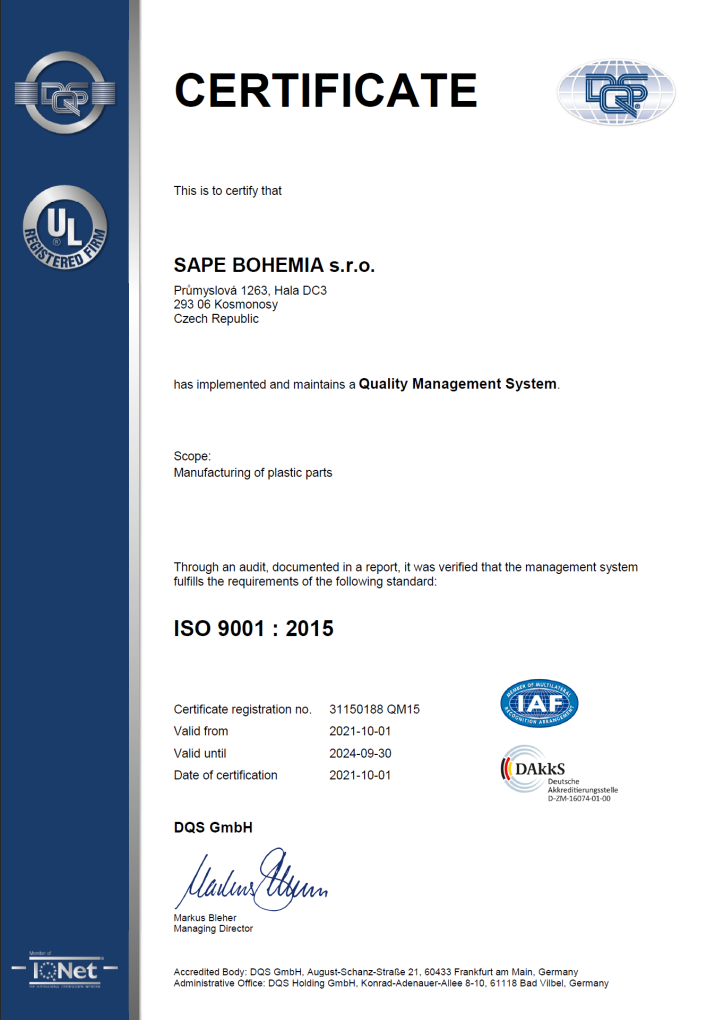
Task: Click the date '2024-09-30'
Action: [360, 753]
